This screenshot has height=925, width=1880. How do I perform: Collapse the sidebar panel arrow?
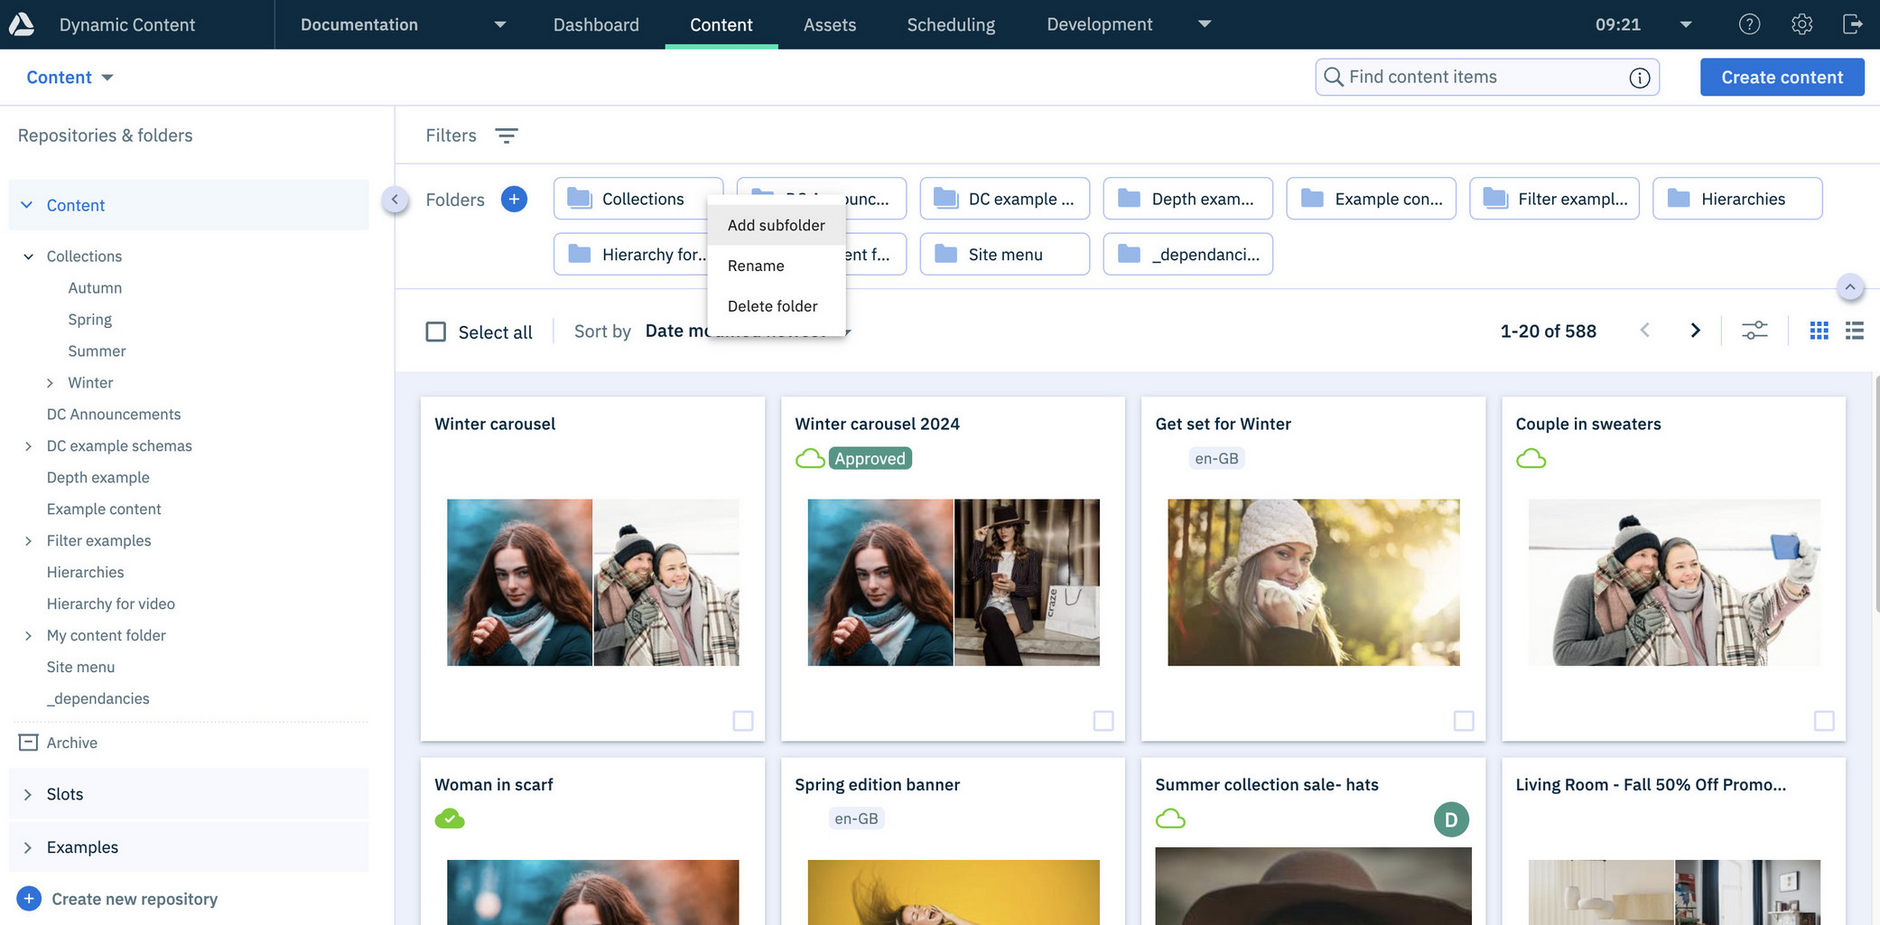pos(395,199)
